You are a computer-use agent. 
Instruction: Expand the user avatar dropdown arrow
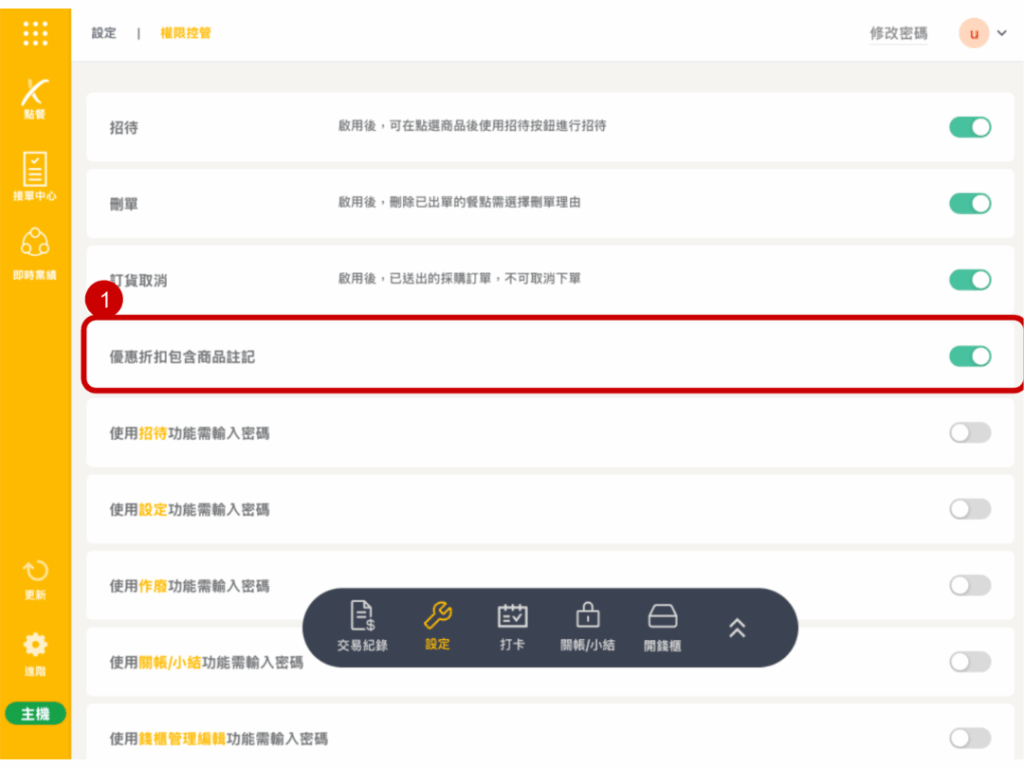1002,34
